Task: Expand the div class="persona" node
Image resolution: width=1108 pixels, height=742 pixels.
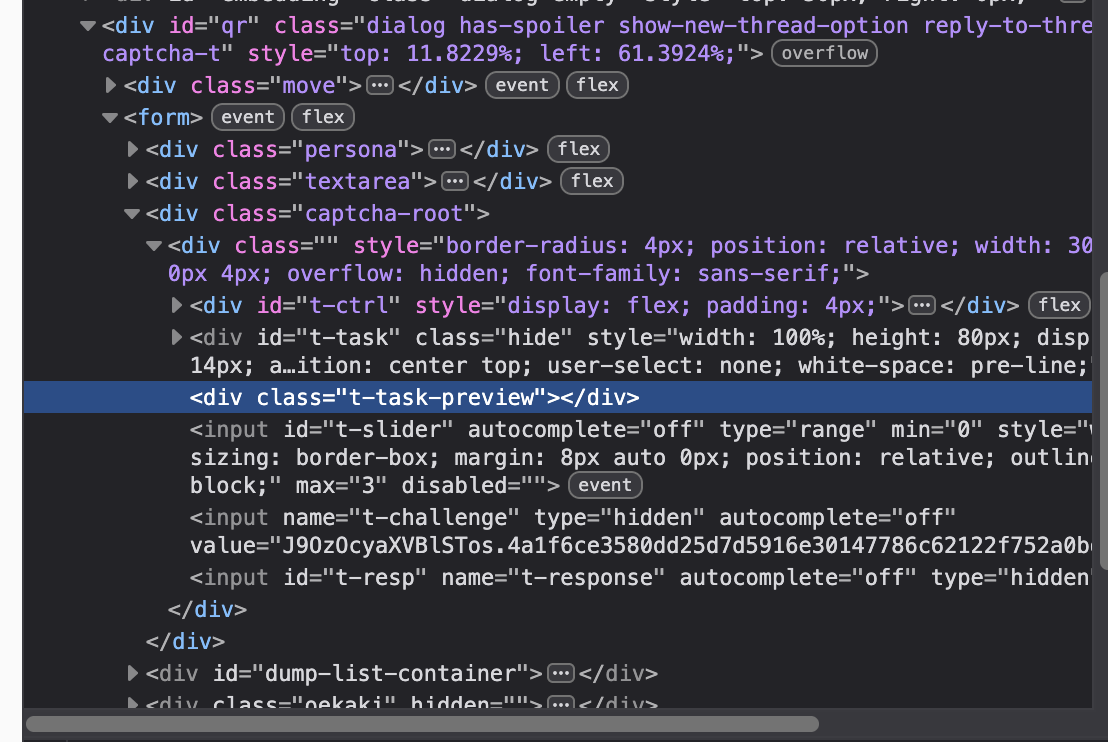Action: pyautogui.click(x=132, y=149)
